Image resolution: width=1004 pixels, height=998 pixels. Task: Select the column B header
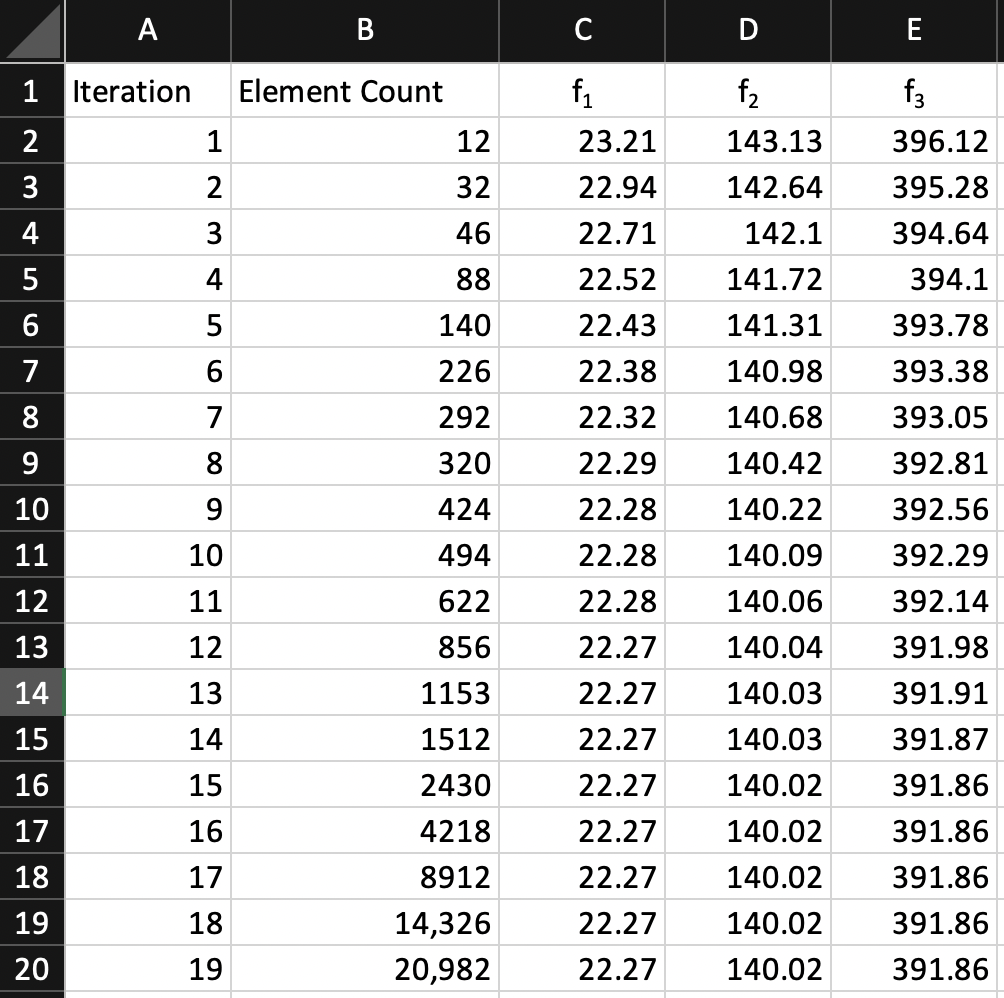[364, 31]
